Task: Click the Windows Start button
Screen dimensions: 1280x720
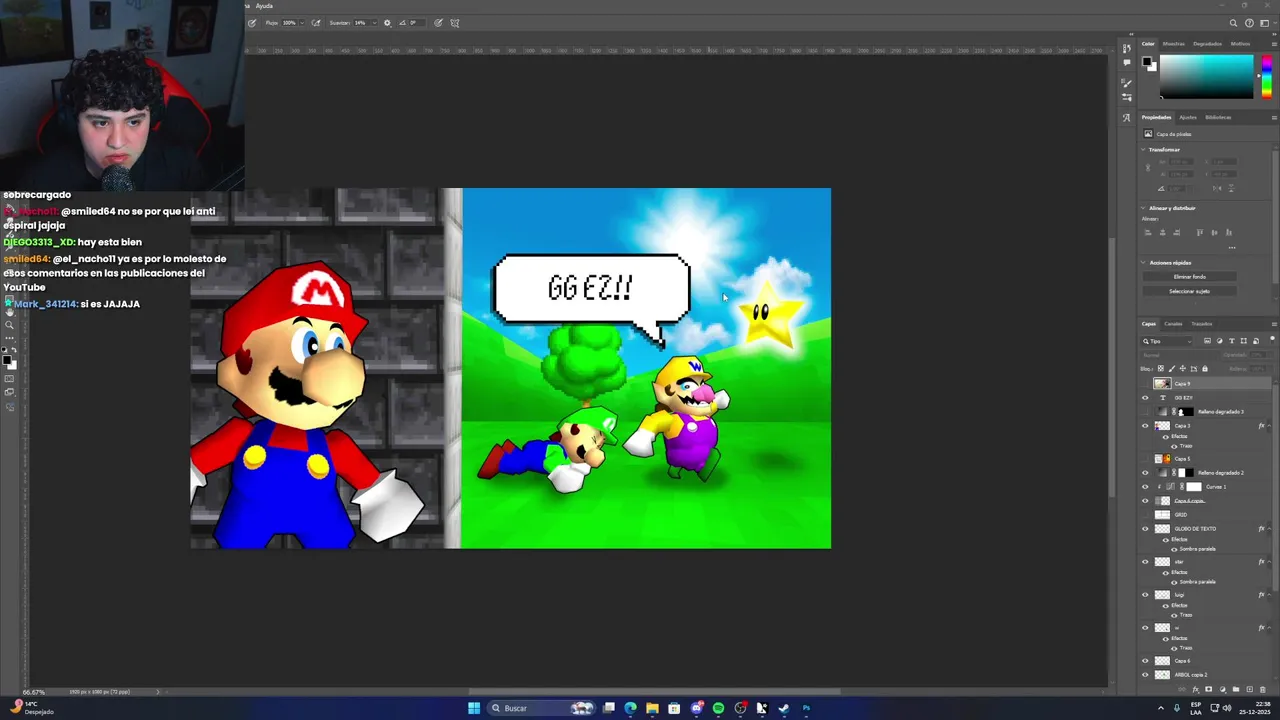Action: click(474, 708)
